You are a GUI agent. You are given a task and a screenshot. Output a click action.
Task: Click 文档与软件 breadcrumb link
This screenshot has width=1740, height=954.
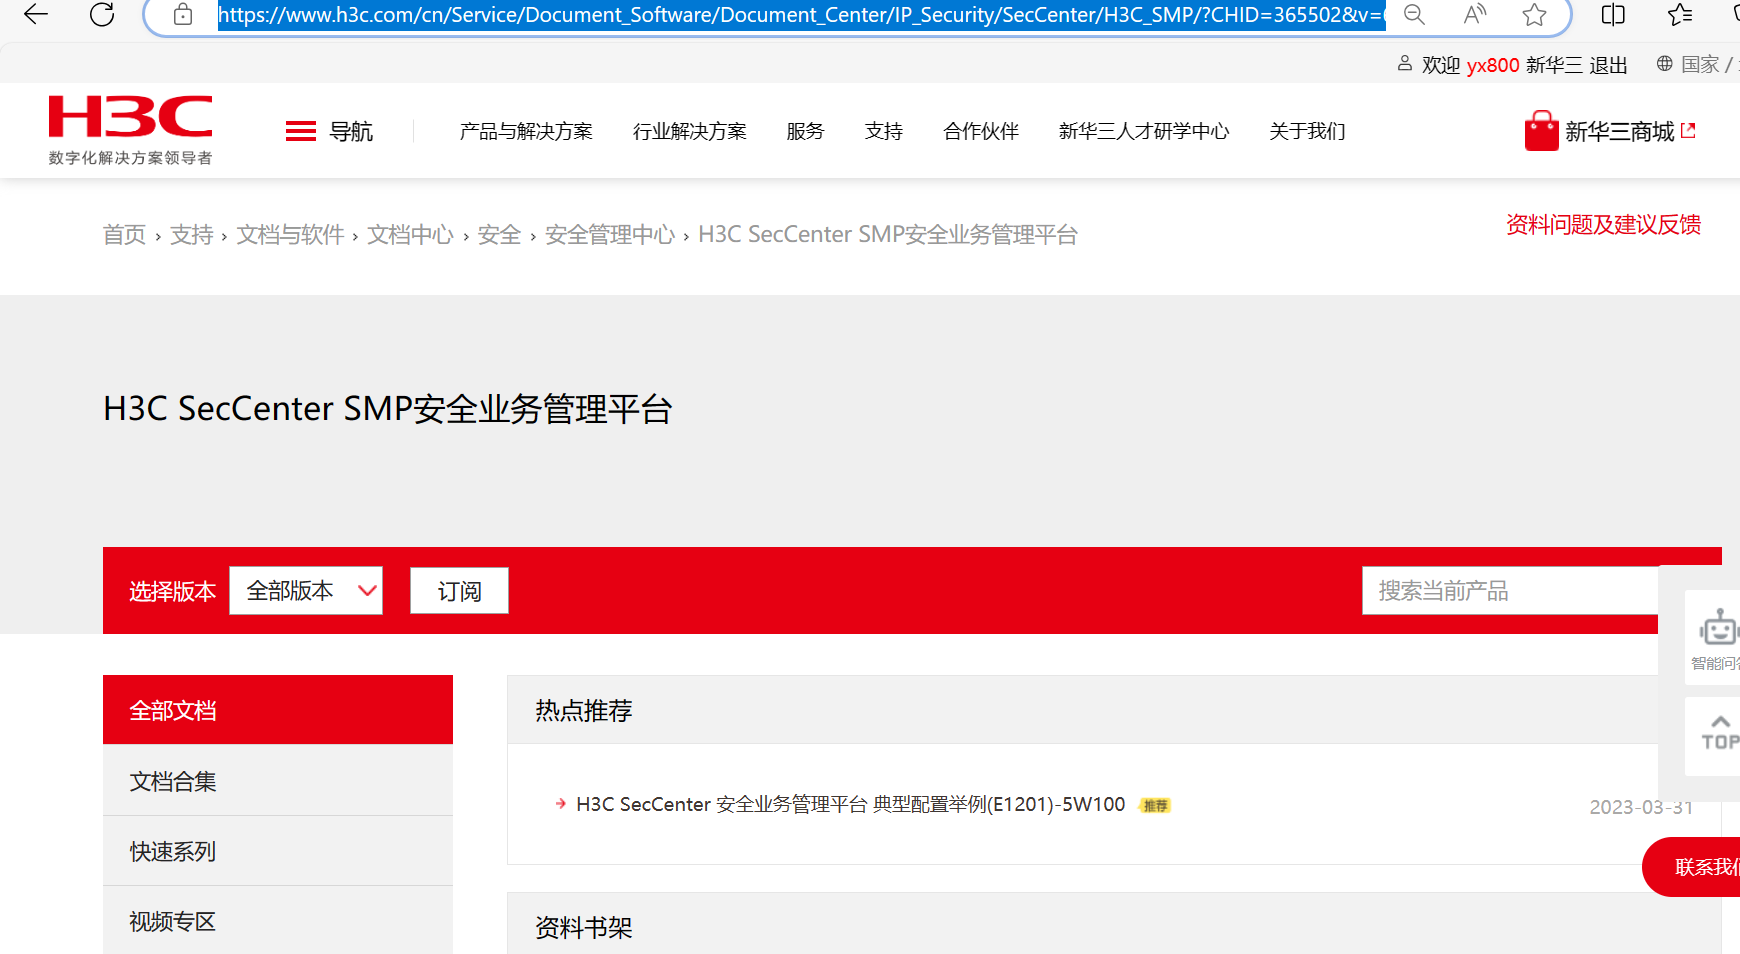pyautogui.click(x=290, y=234)
